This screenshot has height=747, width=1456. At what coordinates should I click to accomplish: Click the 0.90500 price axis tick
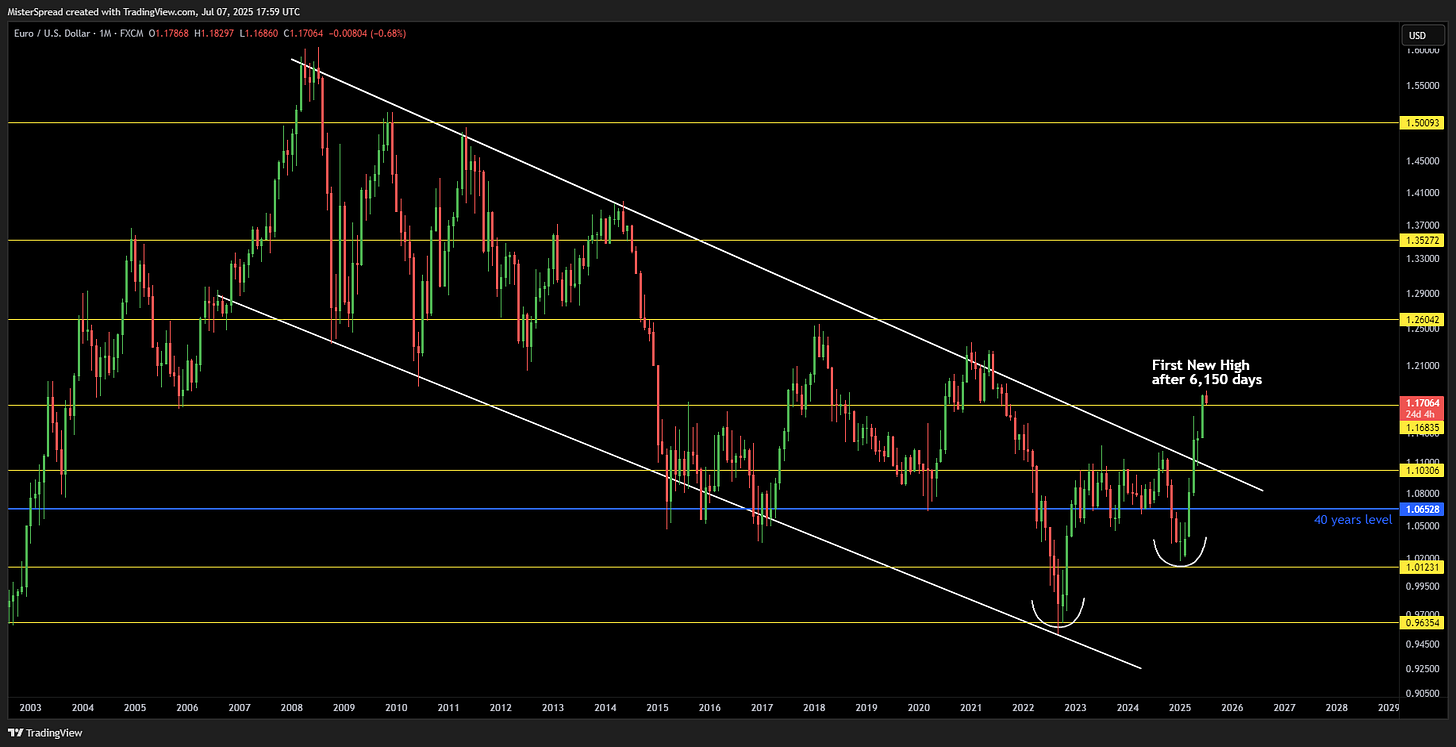(x=1424, y=692)
